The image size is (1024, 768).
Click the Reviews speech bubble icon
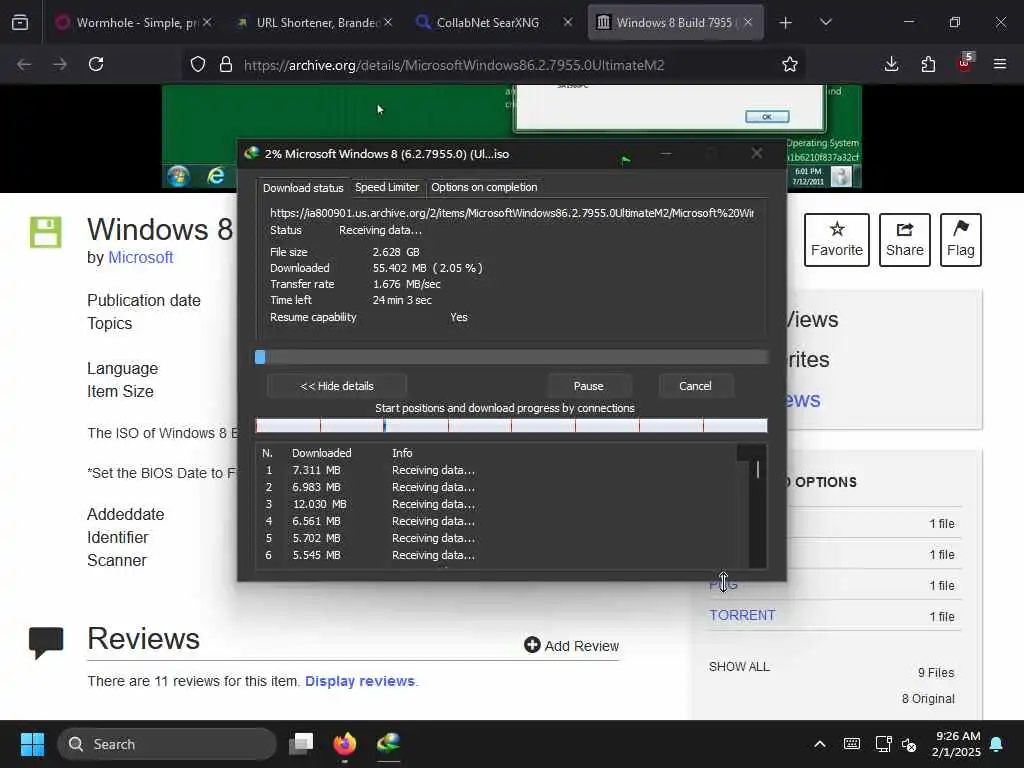46,643
